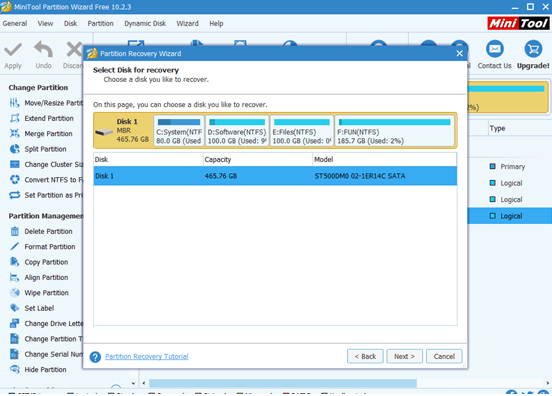
Task: Open the Partition menu
Action: point(101,24)
